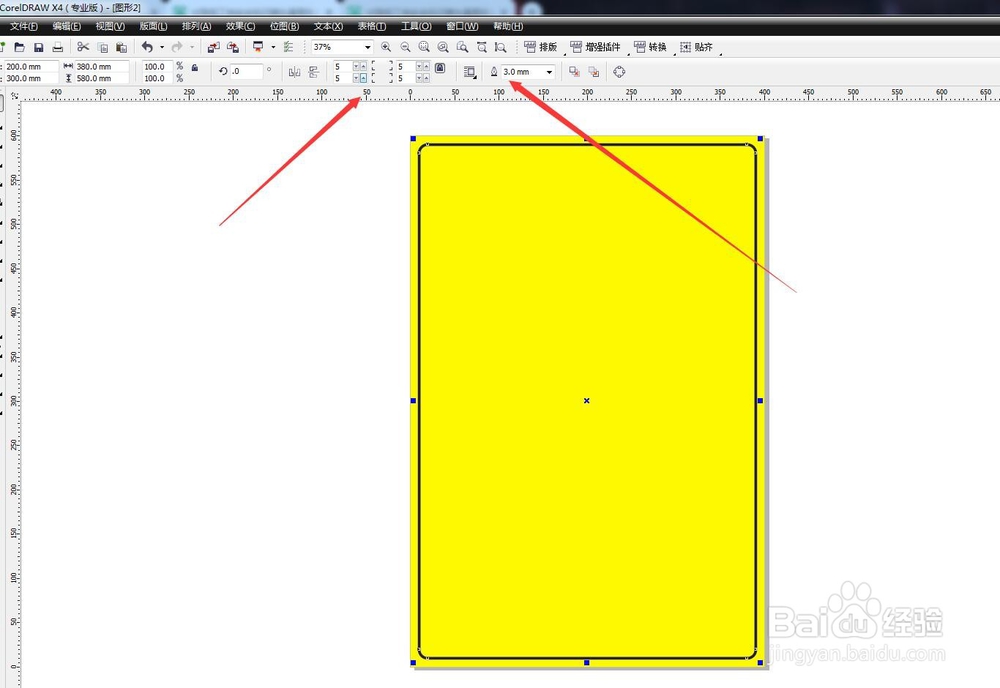Click the Zoom to selection icon
The width and height of the screenshot is (1000, 688).
pos(424,47)
